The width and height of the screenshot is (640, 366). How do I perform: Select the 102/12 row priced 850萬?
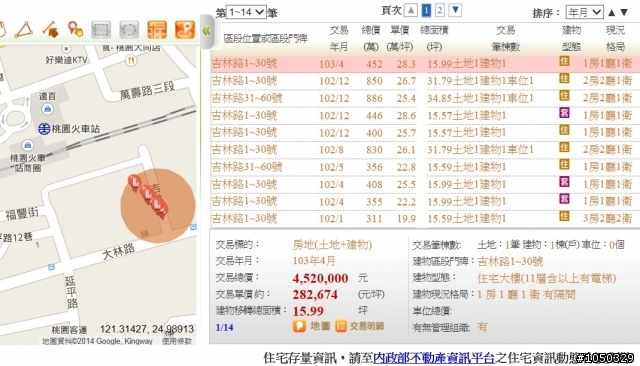point(425,81)
